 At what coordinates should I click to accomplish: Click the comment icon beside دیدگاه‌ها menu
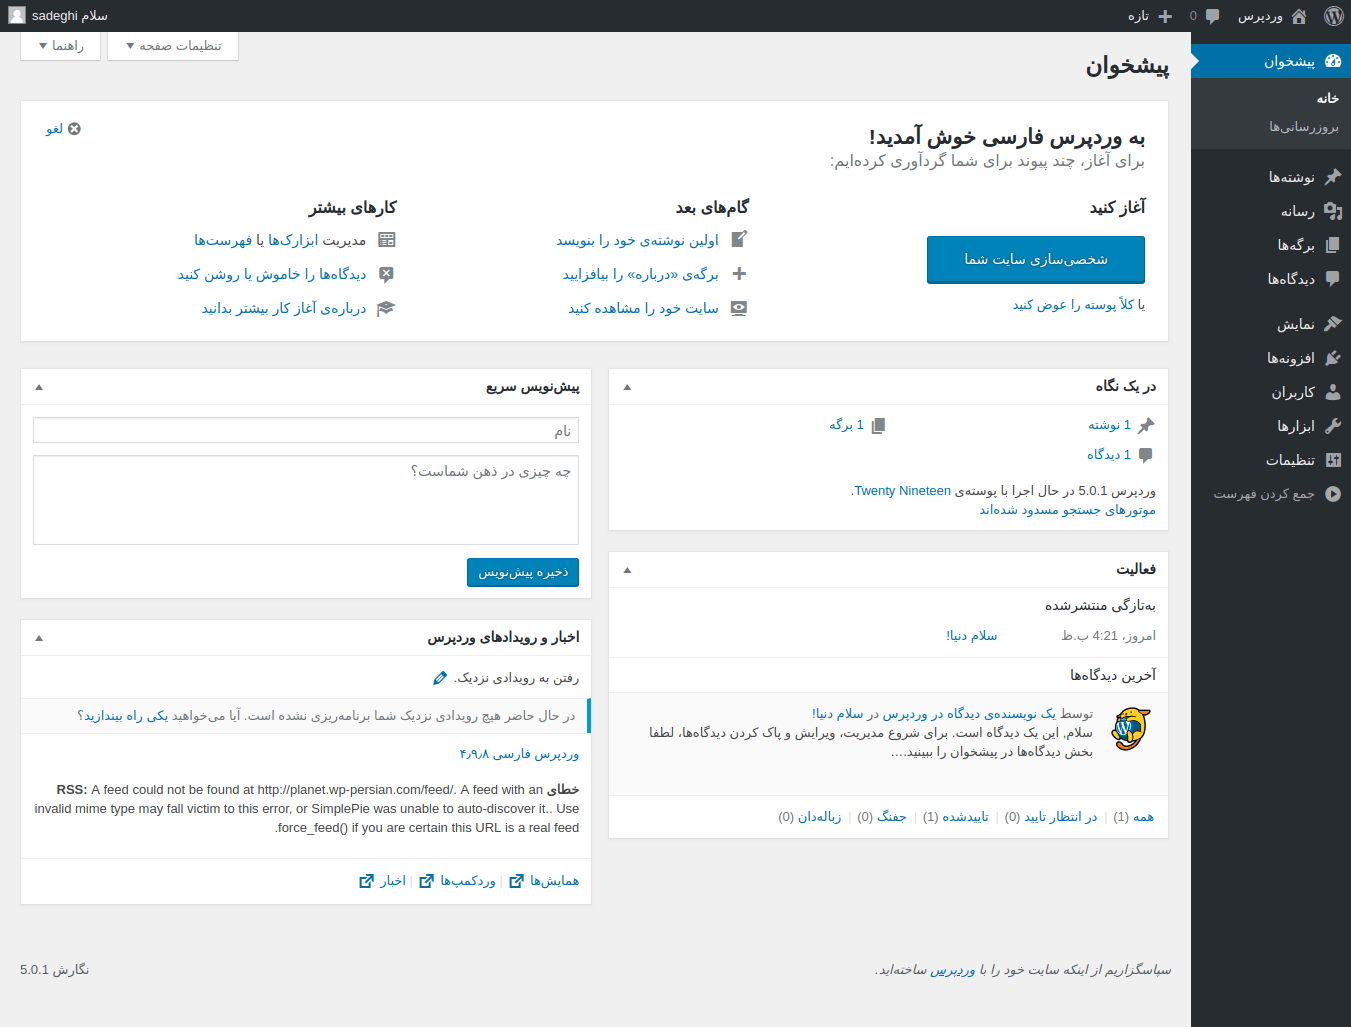pyautogui.click(x=1333, y=279)
